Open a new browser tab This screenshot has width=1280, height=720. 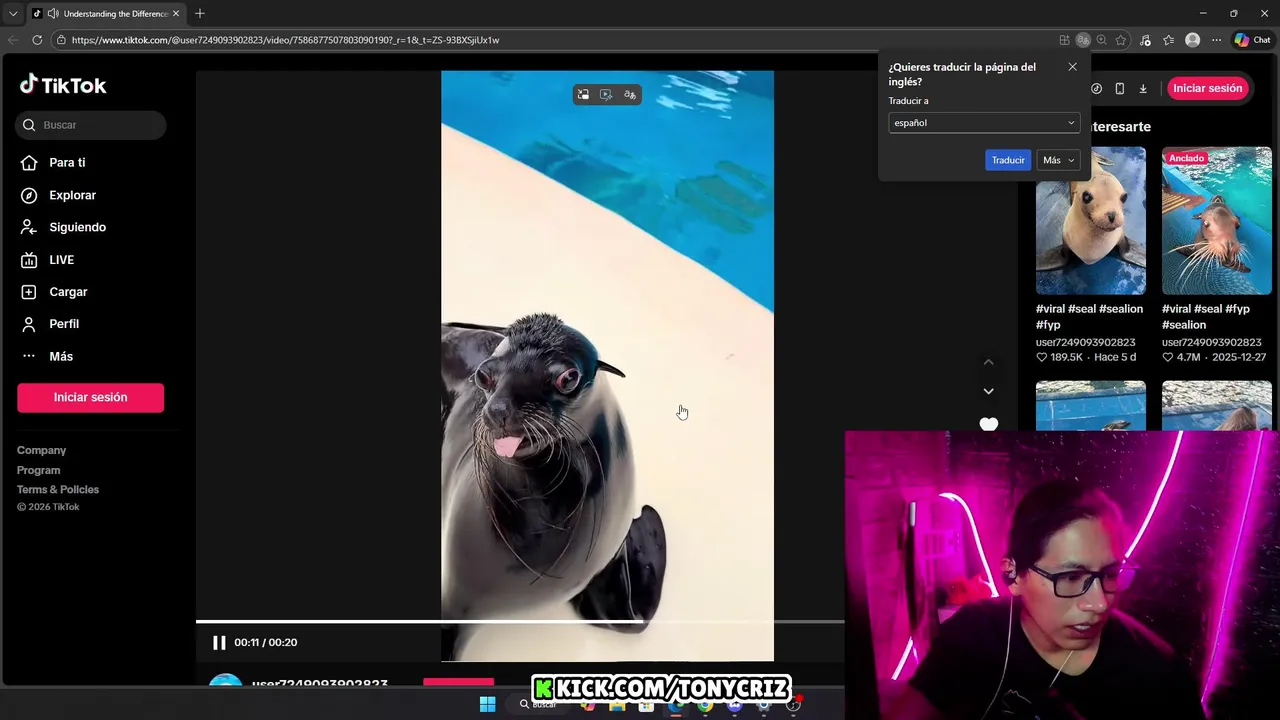pyautogui.click(x=200, y=13)
